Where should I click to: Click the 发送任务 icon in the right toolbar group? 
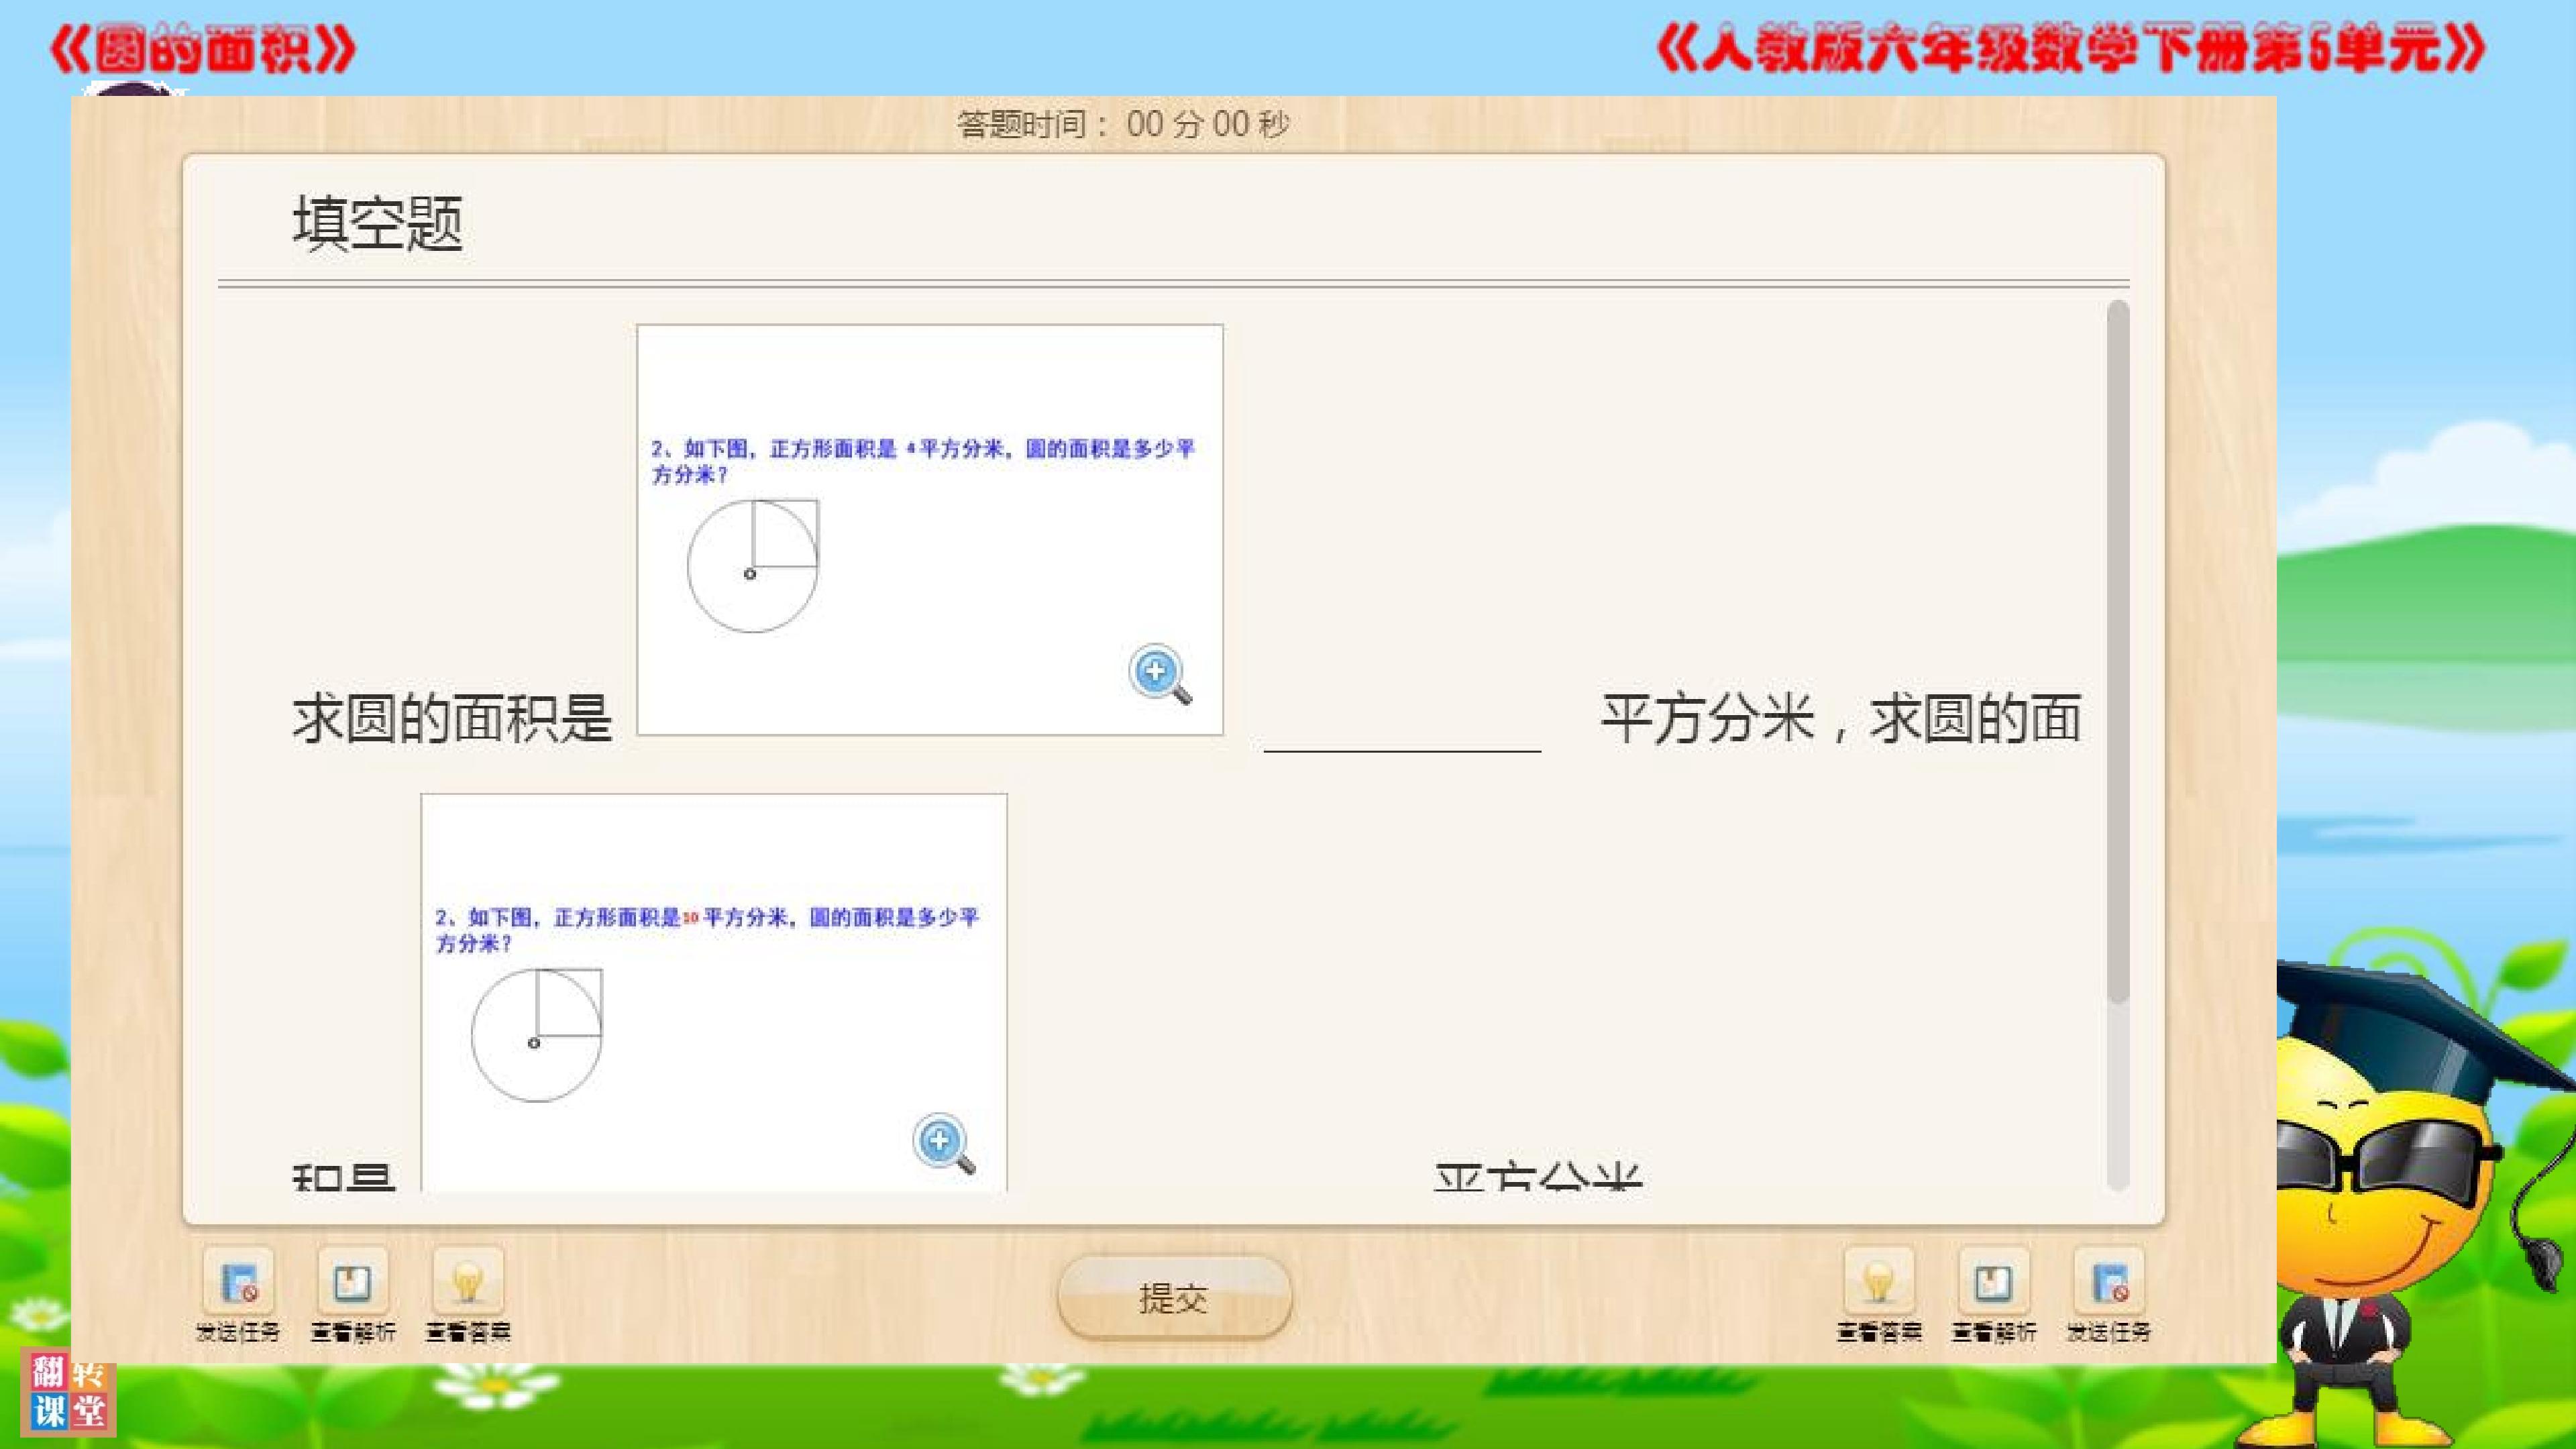[2109, 1283]
